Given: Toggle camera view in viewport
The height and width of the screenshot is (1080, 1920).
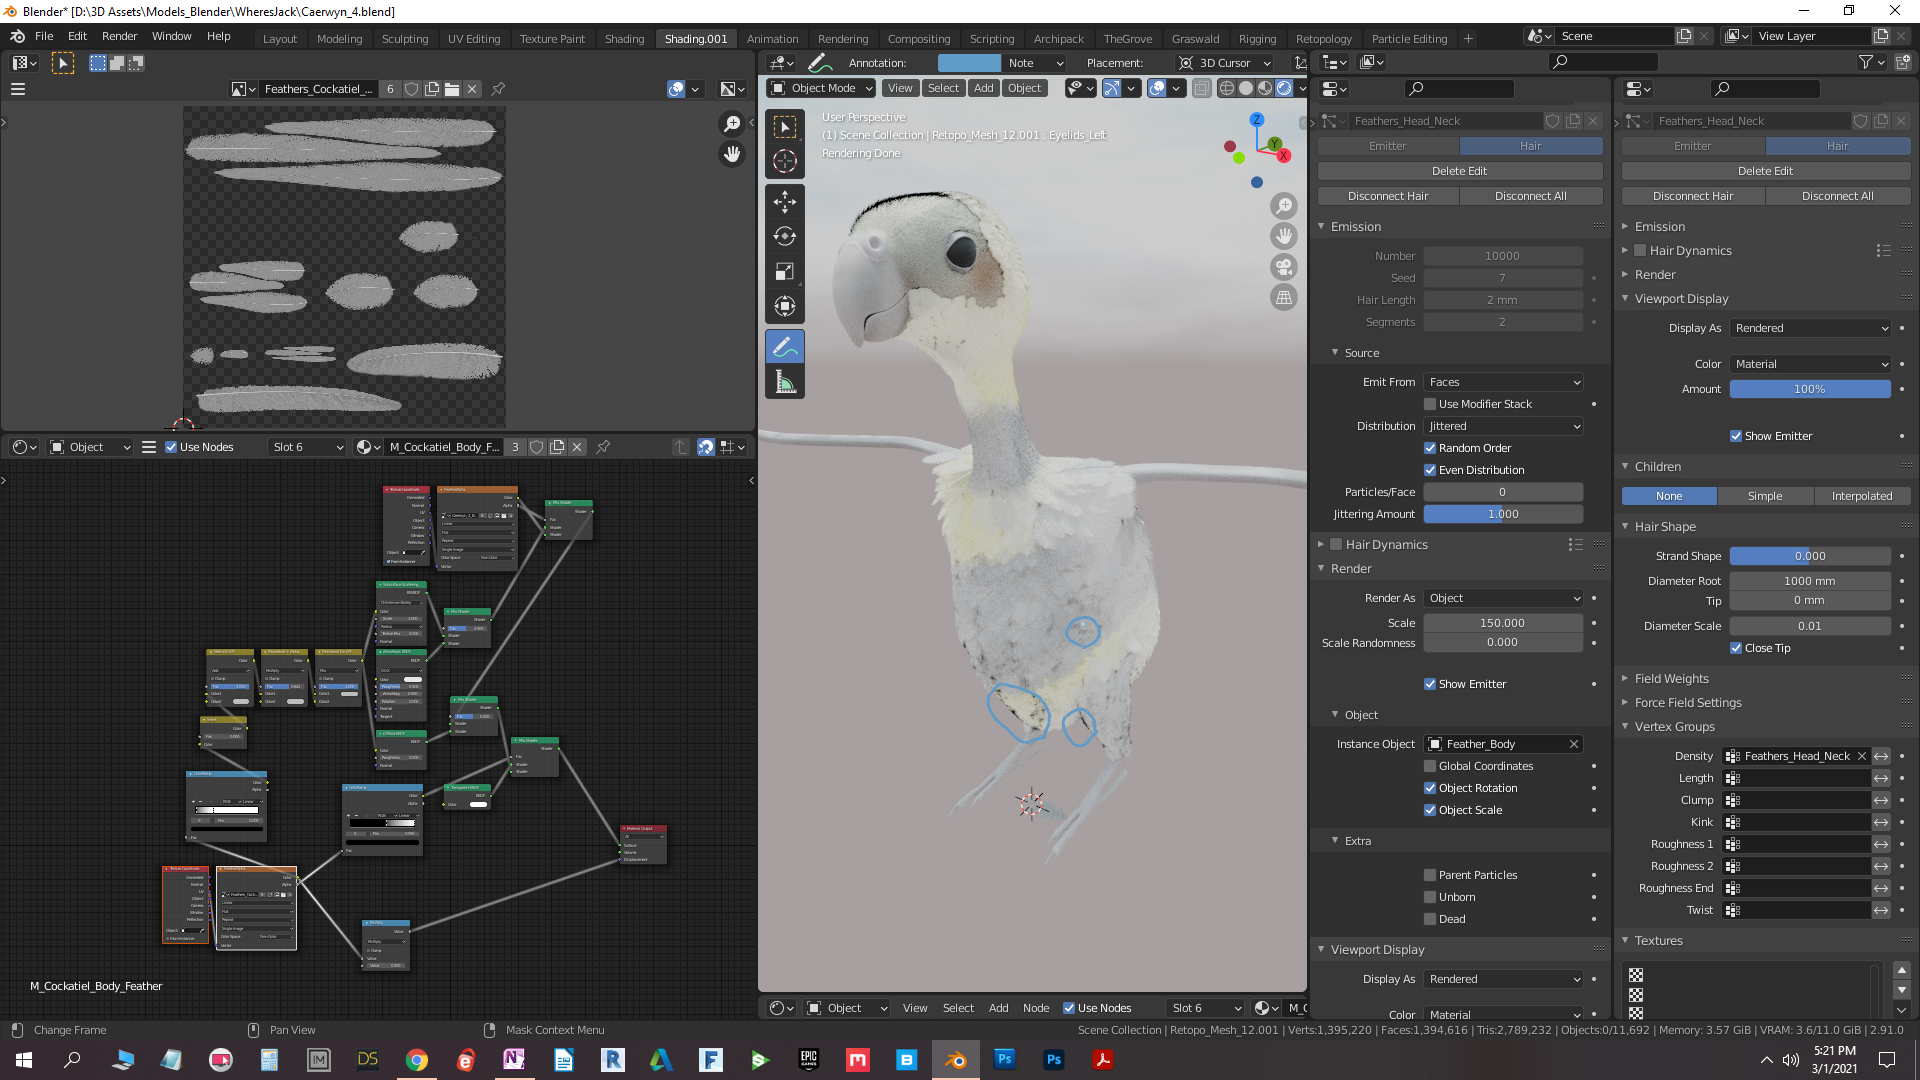Looking at the screenshot, I should 1284,267.
